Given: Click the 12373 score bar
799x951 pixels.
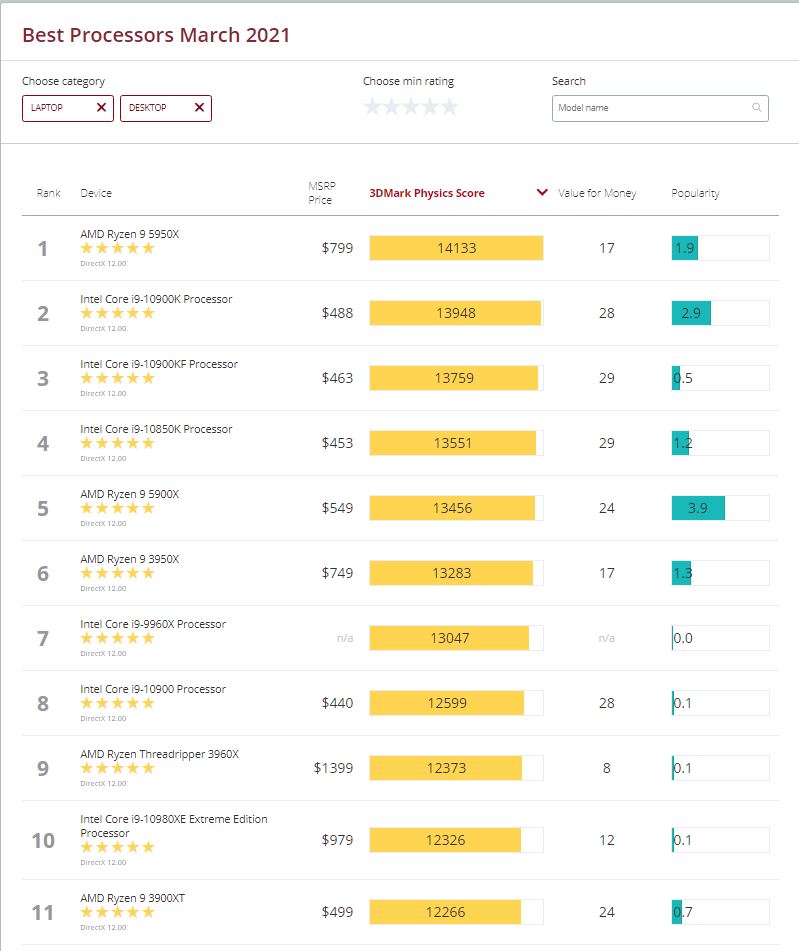Looking at the screenshot, I should tap(456, 768).
